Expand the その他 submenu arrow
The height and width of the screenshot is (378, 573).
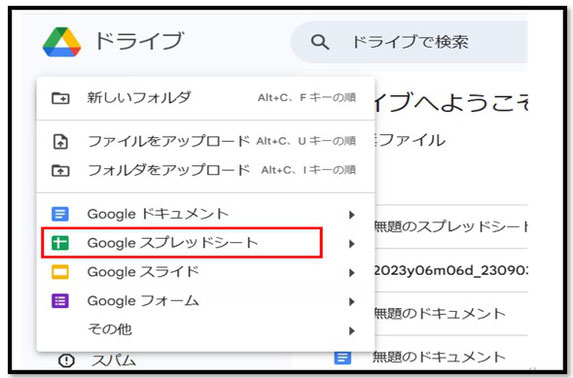(352, 331)
